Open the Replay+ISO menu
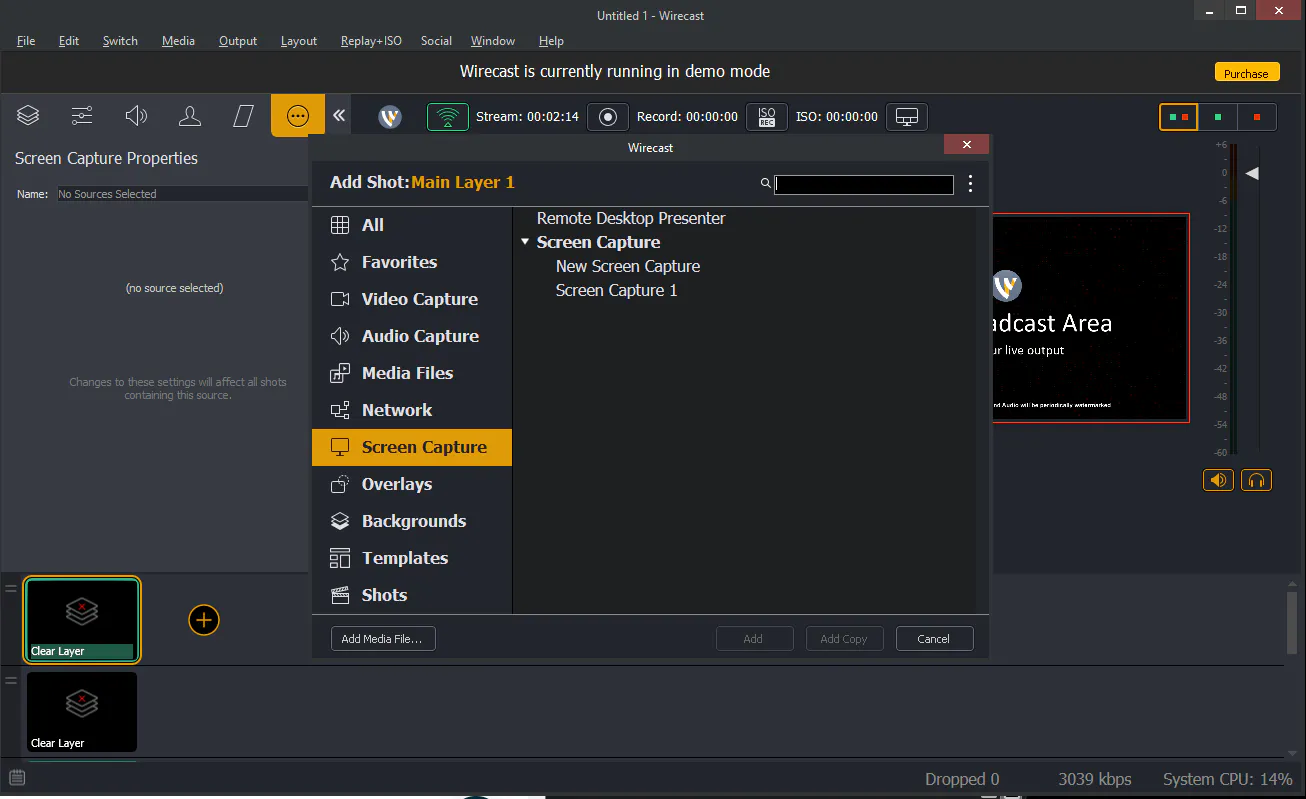1306x799 pixels. tap(371, 41)
